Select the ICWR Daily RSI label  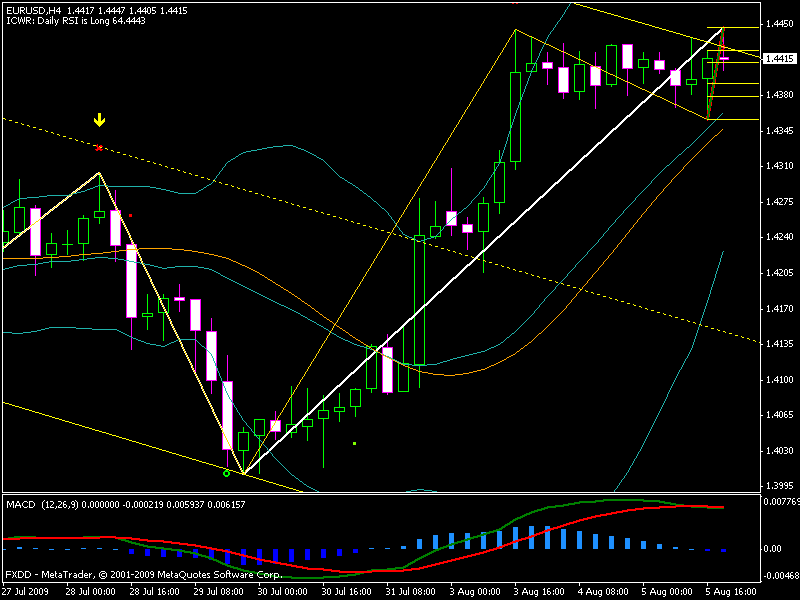pyautogui.click(x=75, y=20)
